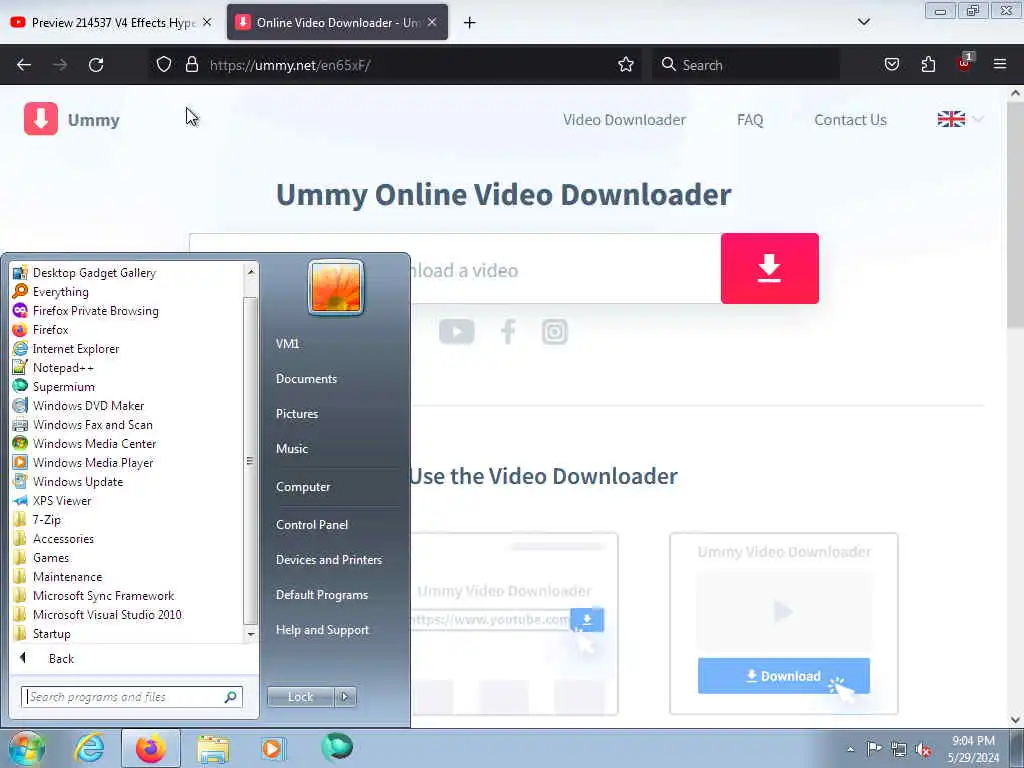The image size is (1024, 768).
Task: Click the Ummy logo icon
Action: [40, 119]
